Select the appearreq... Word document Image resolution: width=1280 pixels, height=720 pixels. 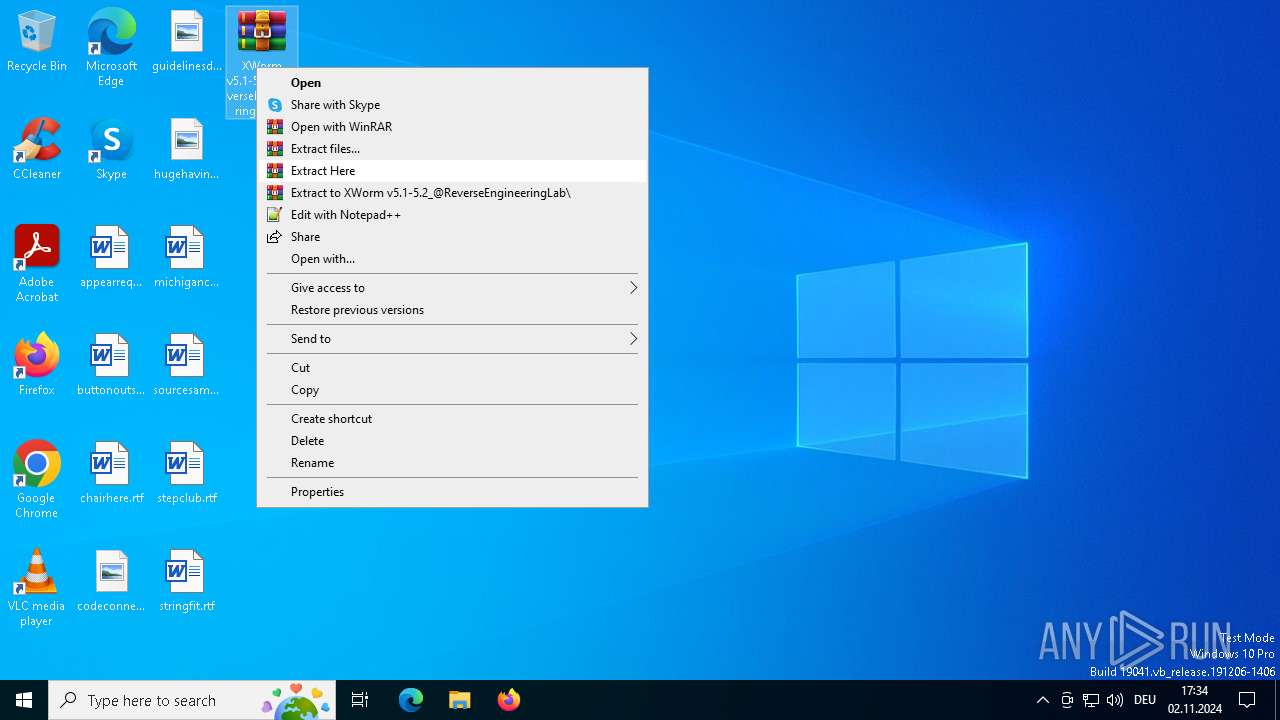(x=111, y=258)
